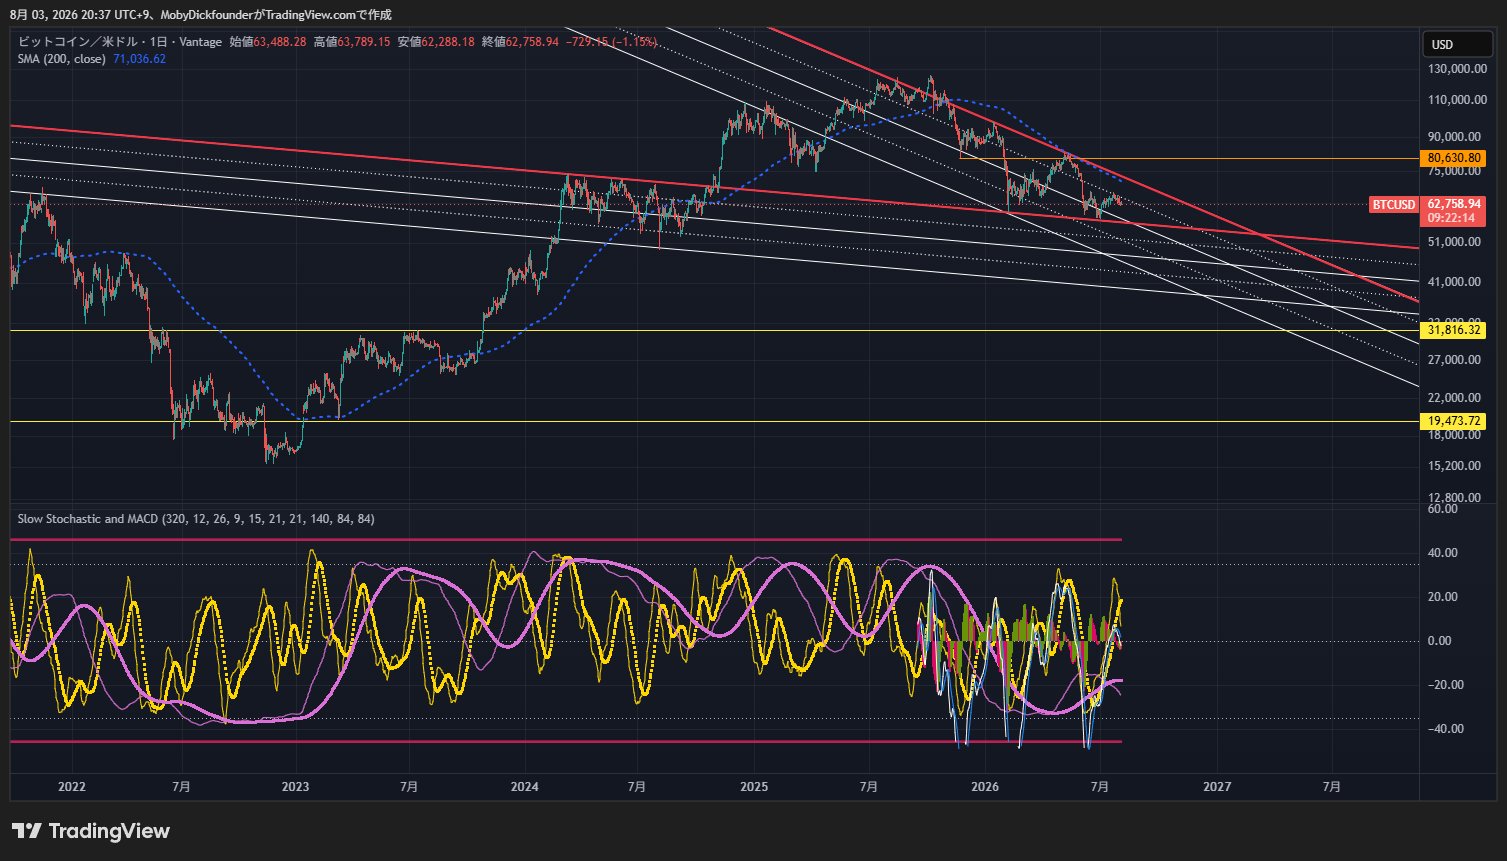
Task: Select the ビットコイン／米ドル symbol legend title
Action: [119, 42]
